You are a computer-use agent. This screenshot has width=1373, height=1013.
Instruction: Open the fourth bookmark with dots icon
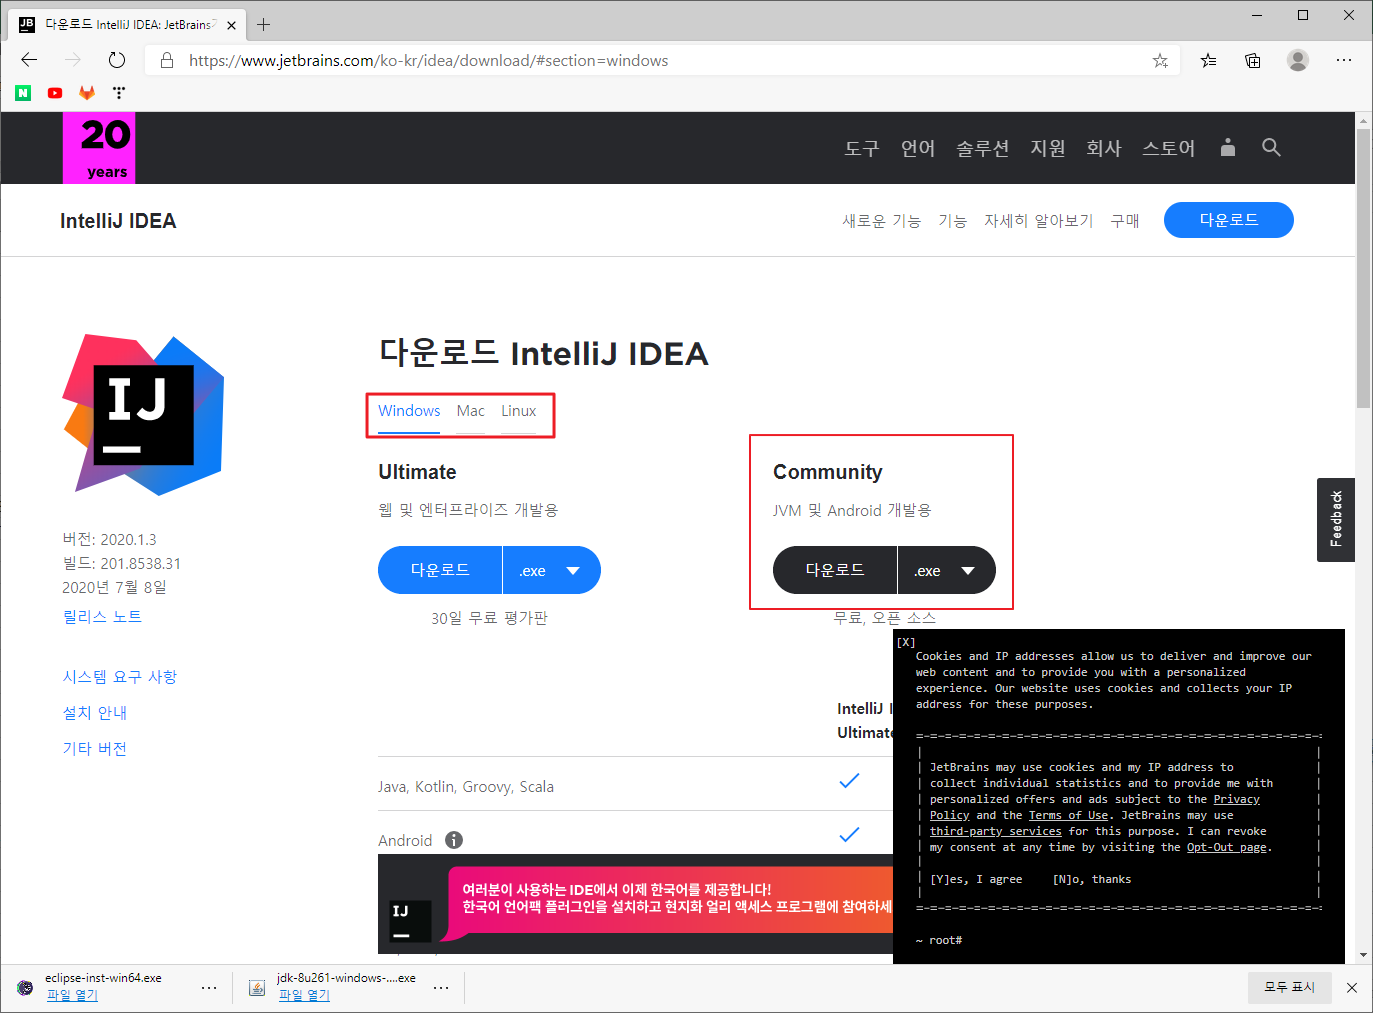pyautogui.click(x=119, y=93)
